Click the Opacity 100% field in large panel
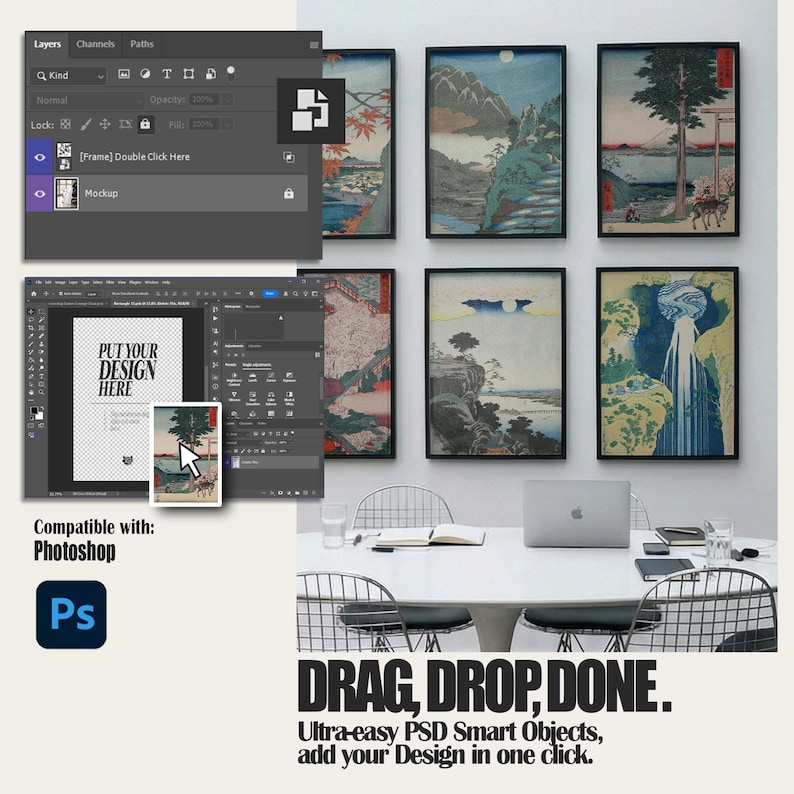 (x=204, y=100)
